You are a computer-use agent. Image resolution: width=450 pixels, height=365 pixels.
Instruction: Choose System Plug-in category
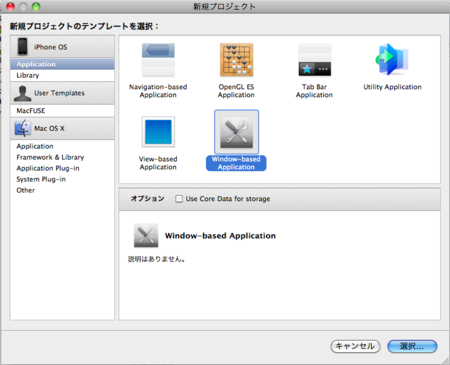[62, 179]
